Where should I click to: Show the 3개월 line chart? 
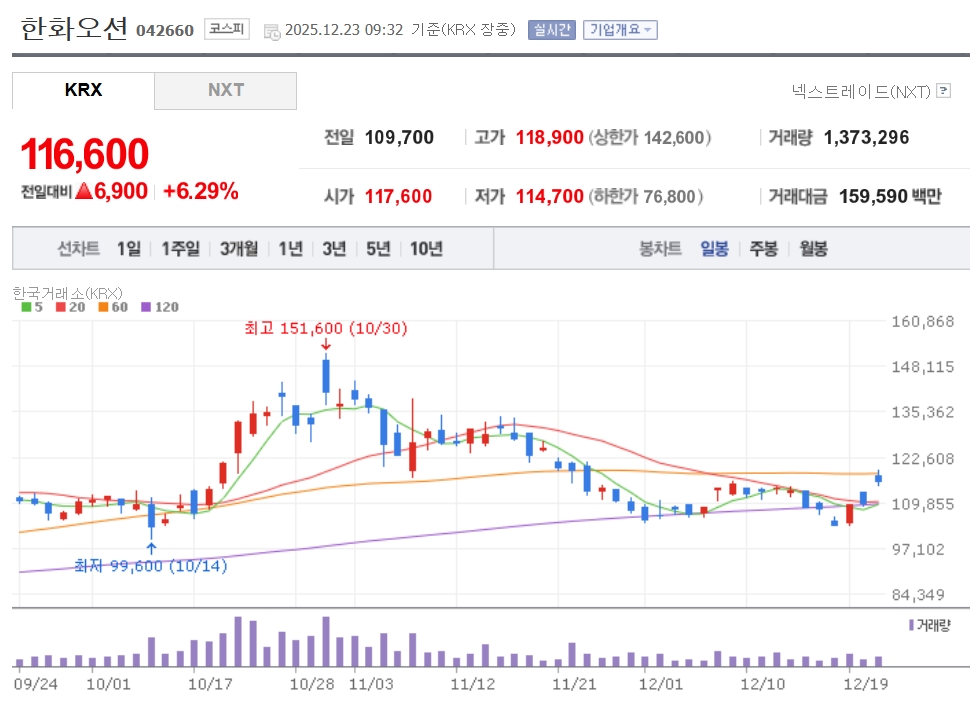pos(239,249)
